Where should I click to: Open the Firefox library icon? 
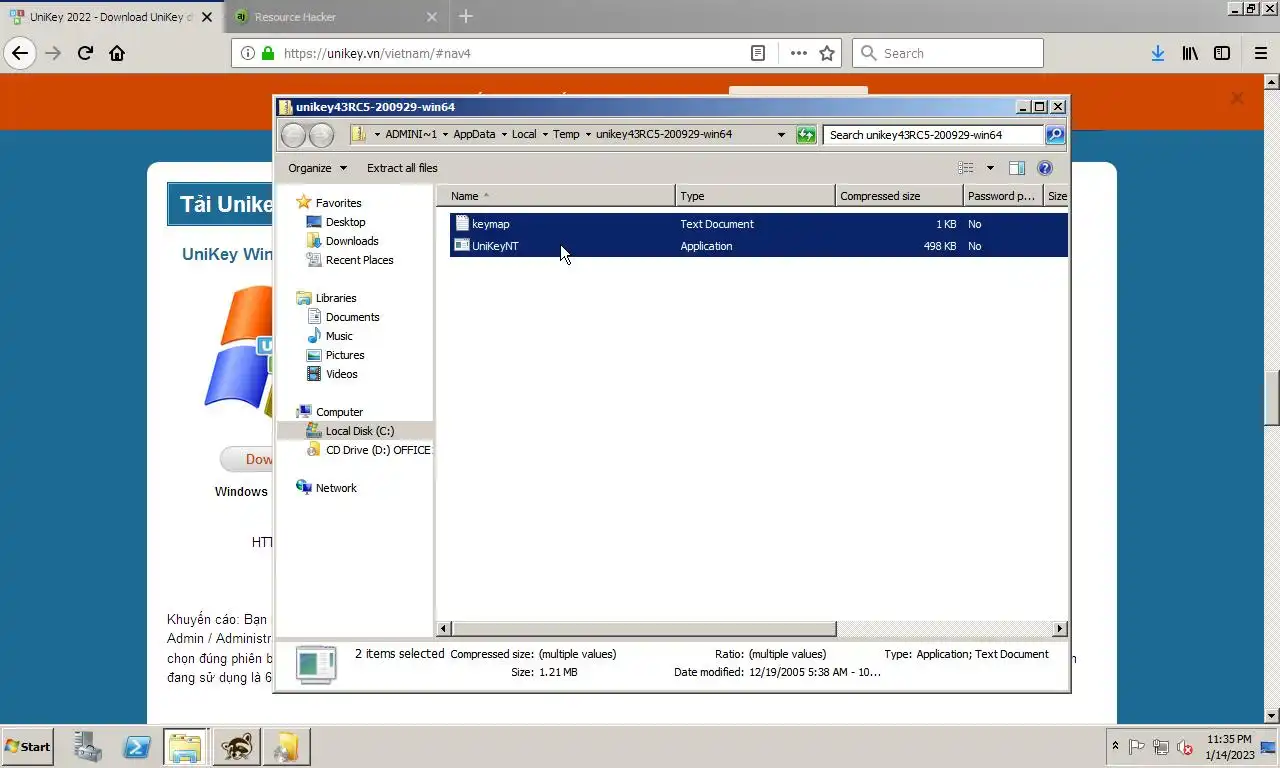click(x=1190, y=53)
